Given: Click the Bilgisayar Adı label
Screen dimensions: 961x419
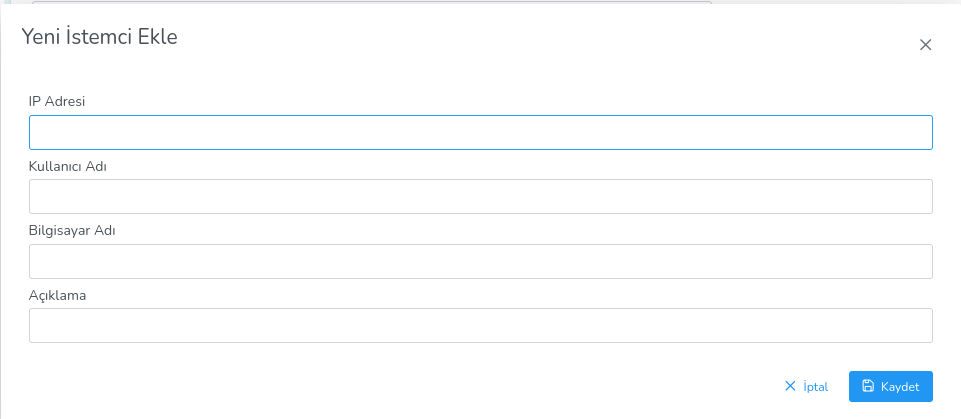Looking at the screenshot, I should pyautogui.click(x=73, y=230).
